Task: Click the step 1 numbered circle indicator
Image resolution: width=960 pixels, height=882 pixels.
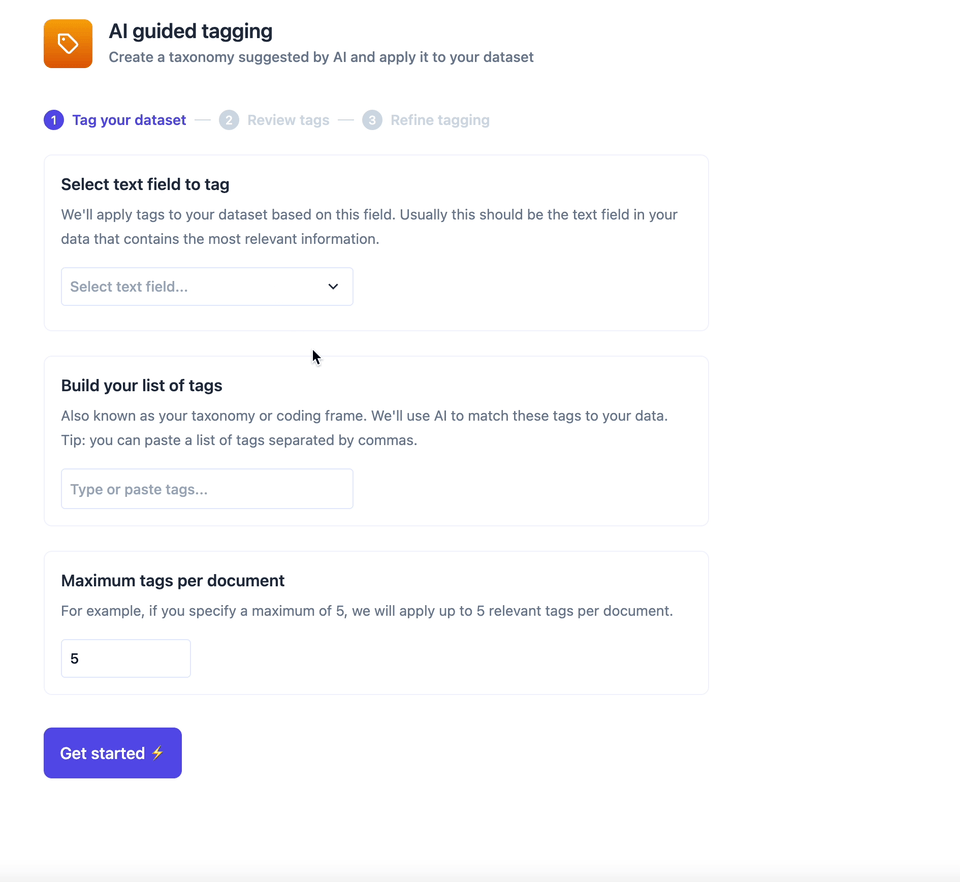Action: (53, 119)
